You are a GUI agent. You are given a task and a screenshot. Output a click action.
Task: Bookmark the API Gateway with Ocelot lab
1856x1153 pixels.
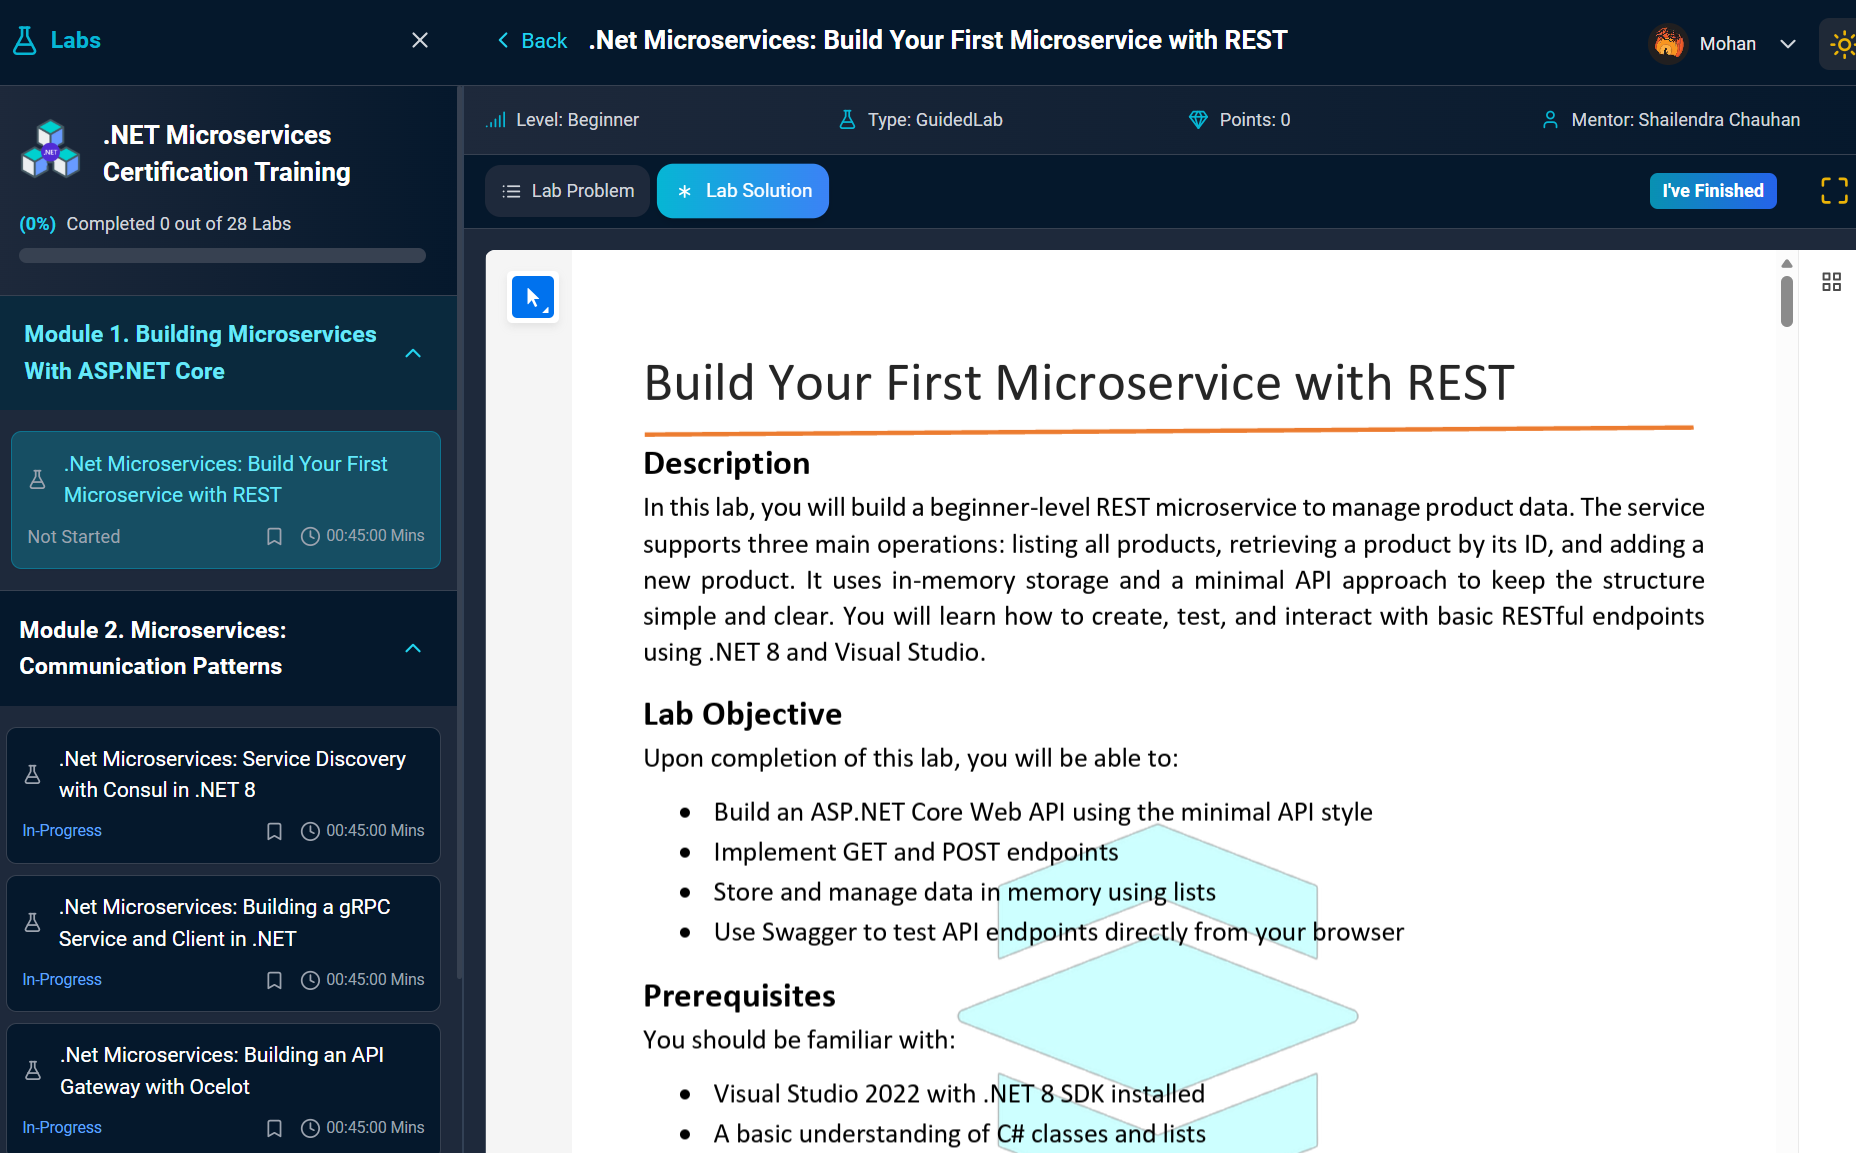pyautogui.click(x=274, y=1128)
